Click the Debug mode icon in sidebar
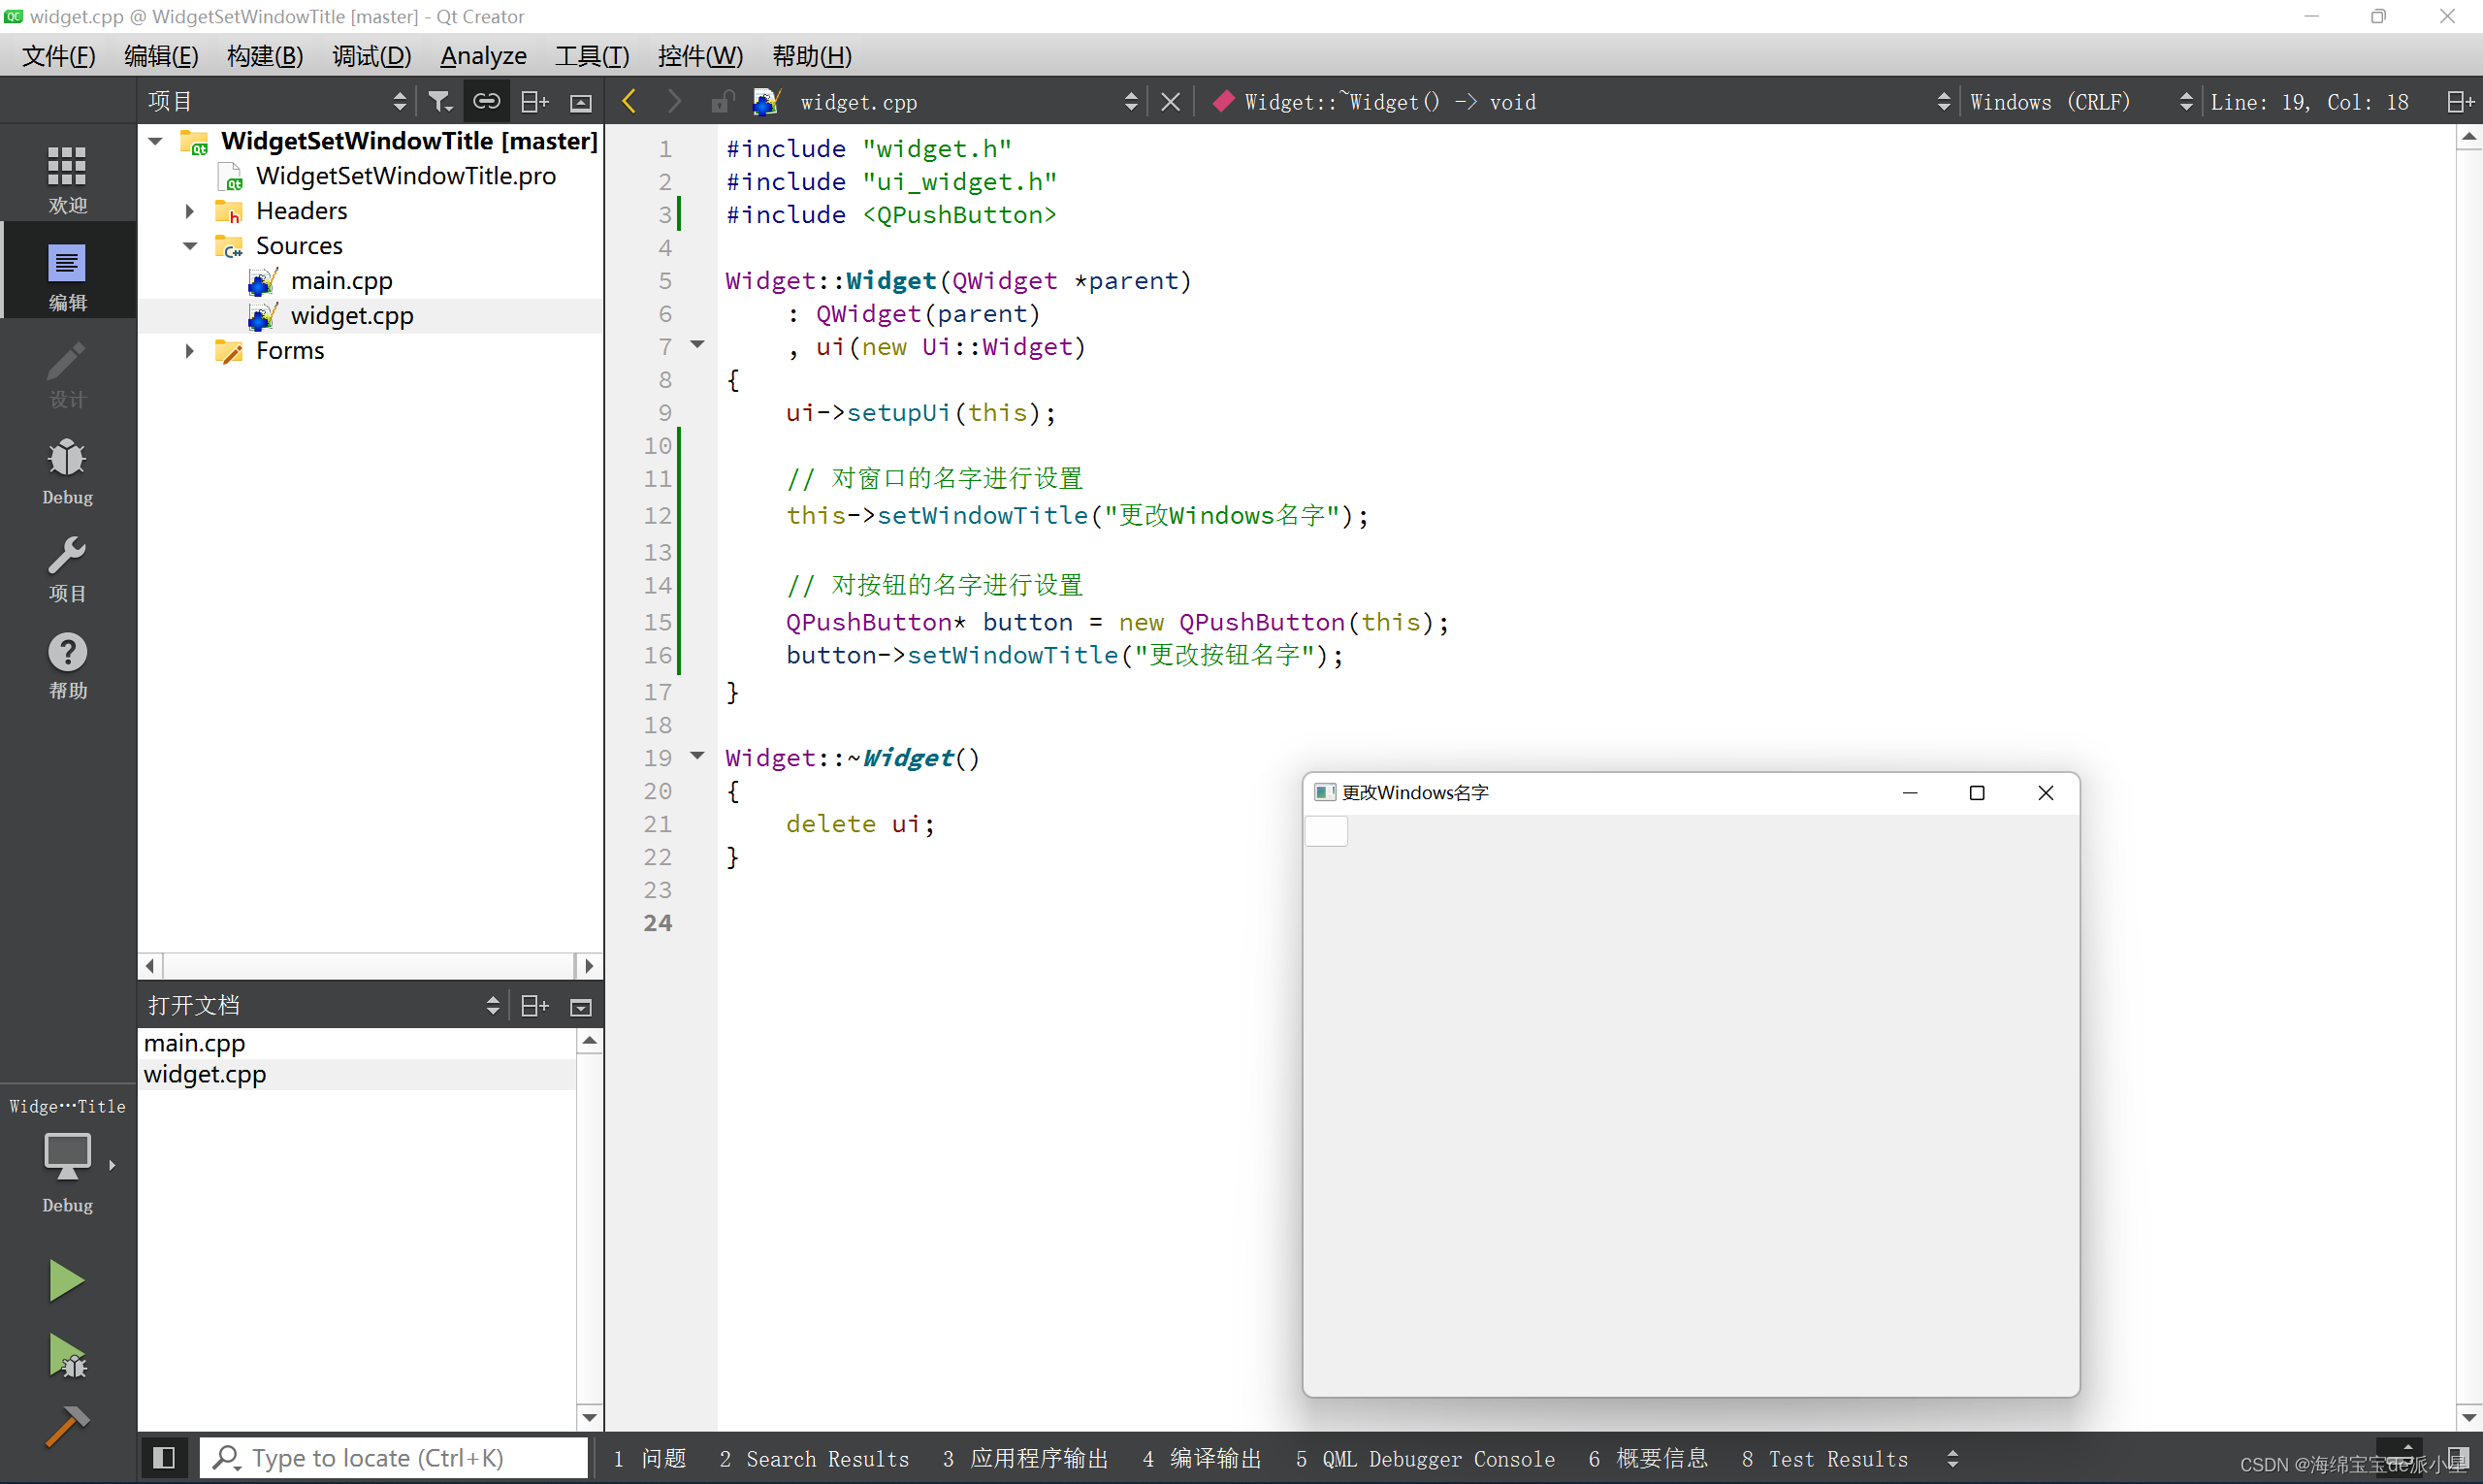This screenshot has height=1484, width=2483. coord(65,468)
